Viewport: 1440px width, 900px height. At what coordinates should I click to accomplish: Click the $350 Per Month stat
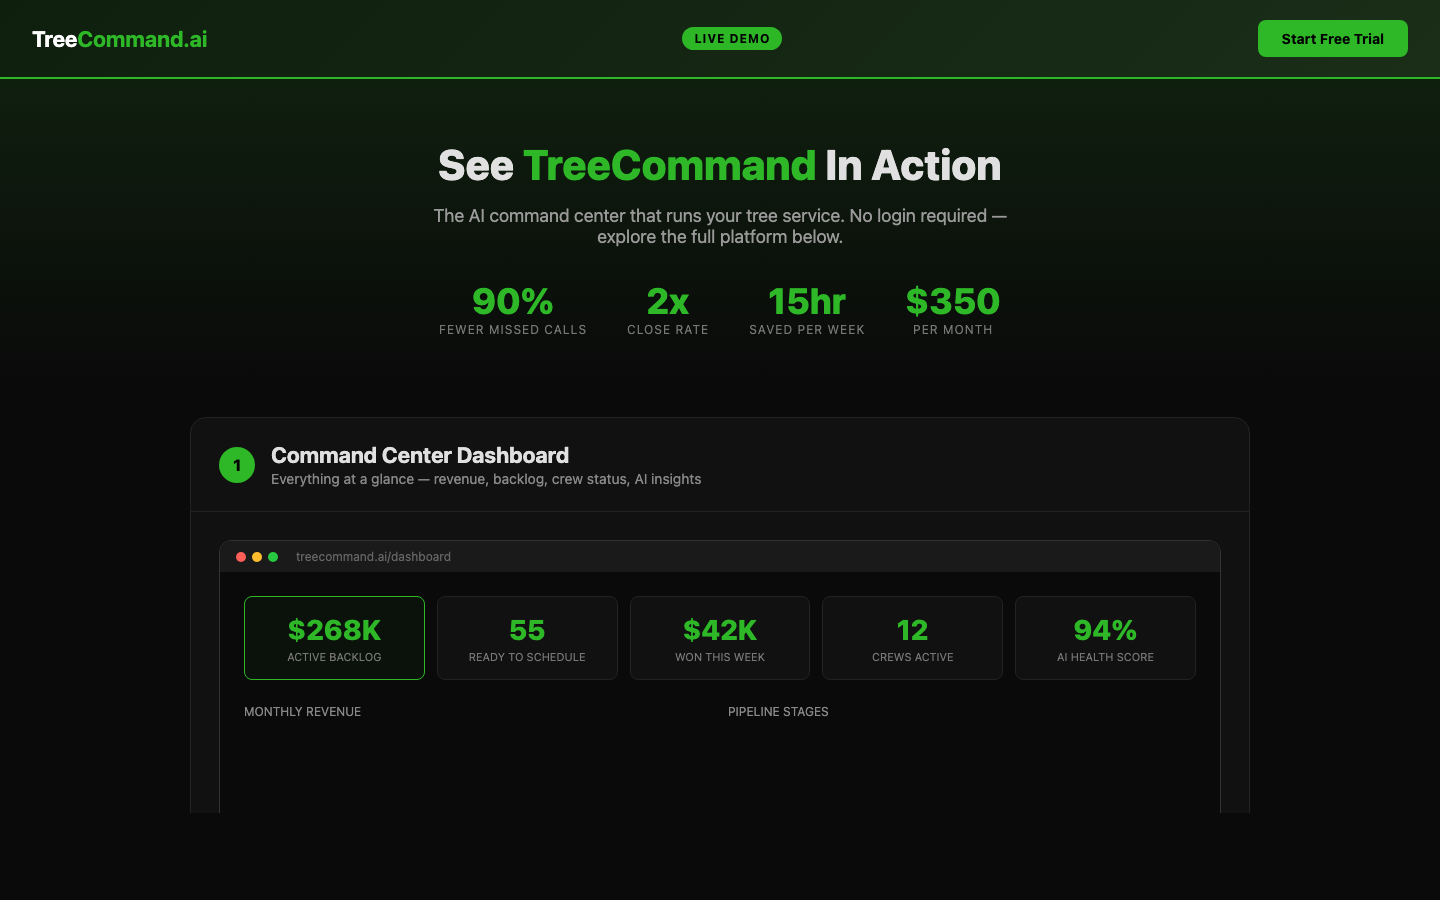[x=953, y=310]
